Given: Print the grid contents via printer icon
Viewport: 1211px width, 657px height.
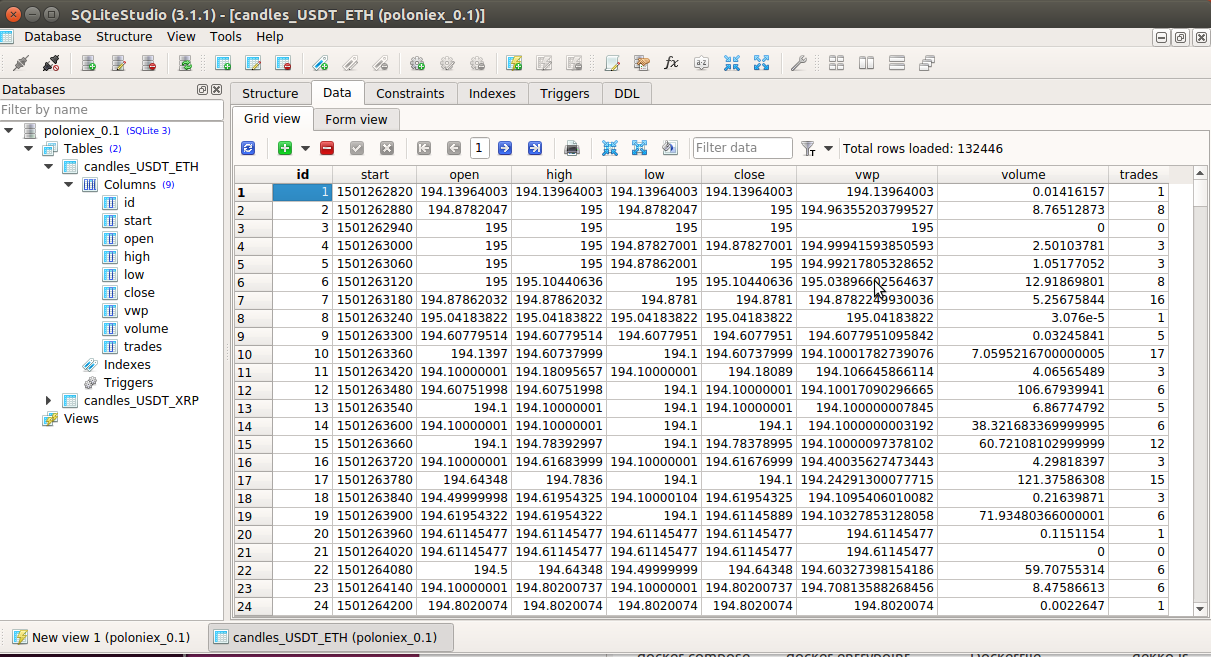Looking at the screenshot, I should (x=571, y=147).
